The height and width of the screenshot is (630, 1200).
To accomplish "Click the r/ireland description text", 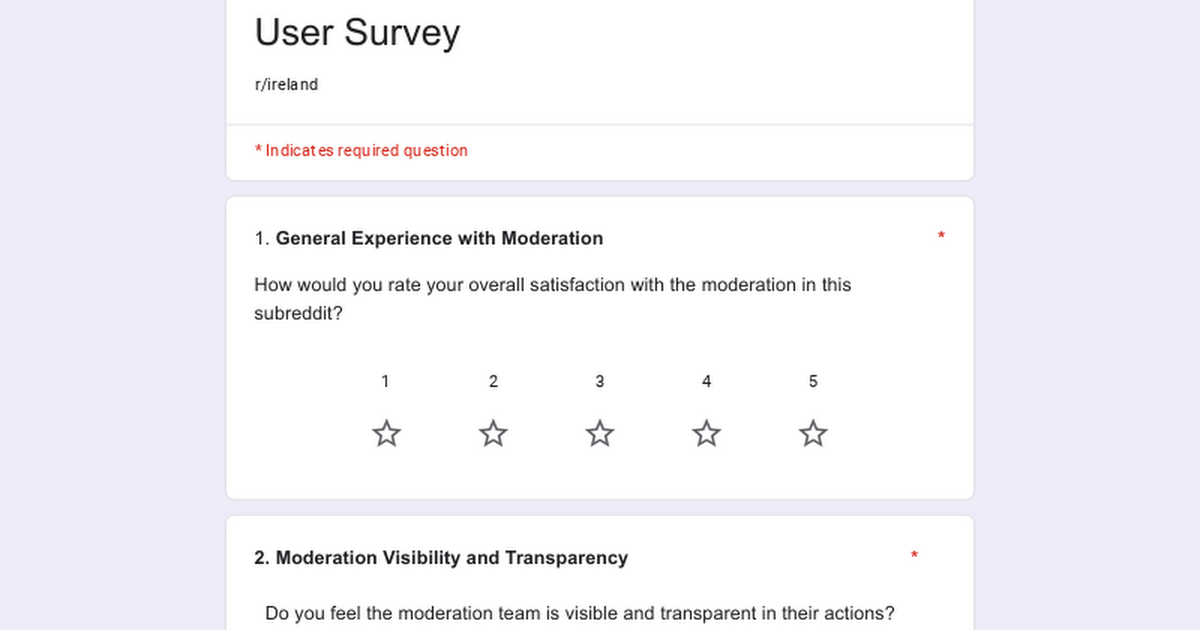I will pos(286,85).
